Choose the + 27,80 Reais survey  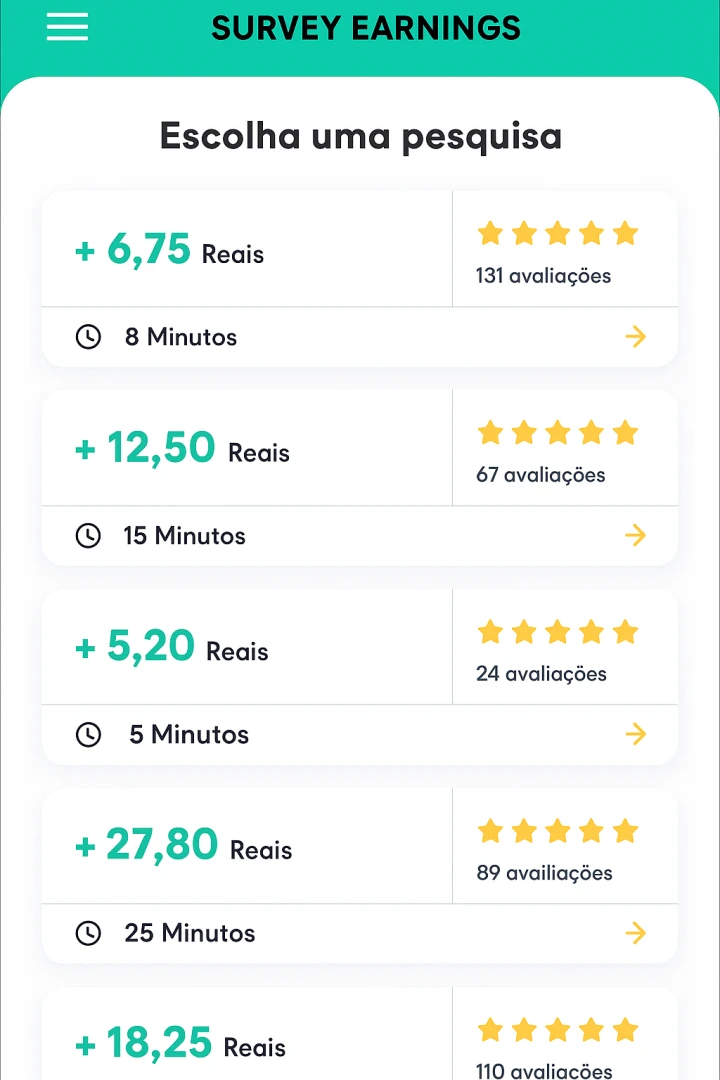(184, 847)
